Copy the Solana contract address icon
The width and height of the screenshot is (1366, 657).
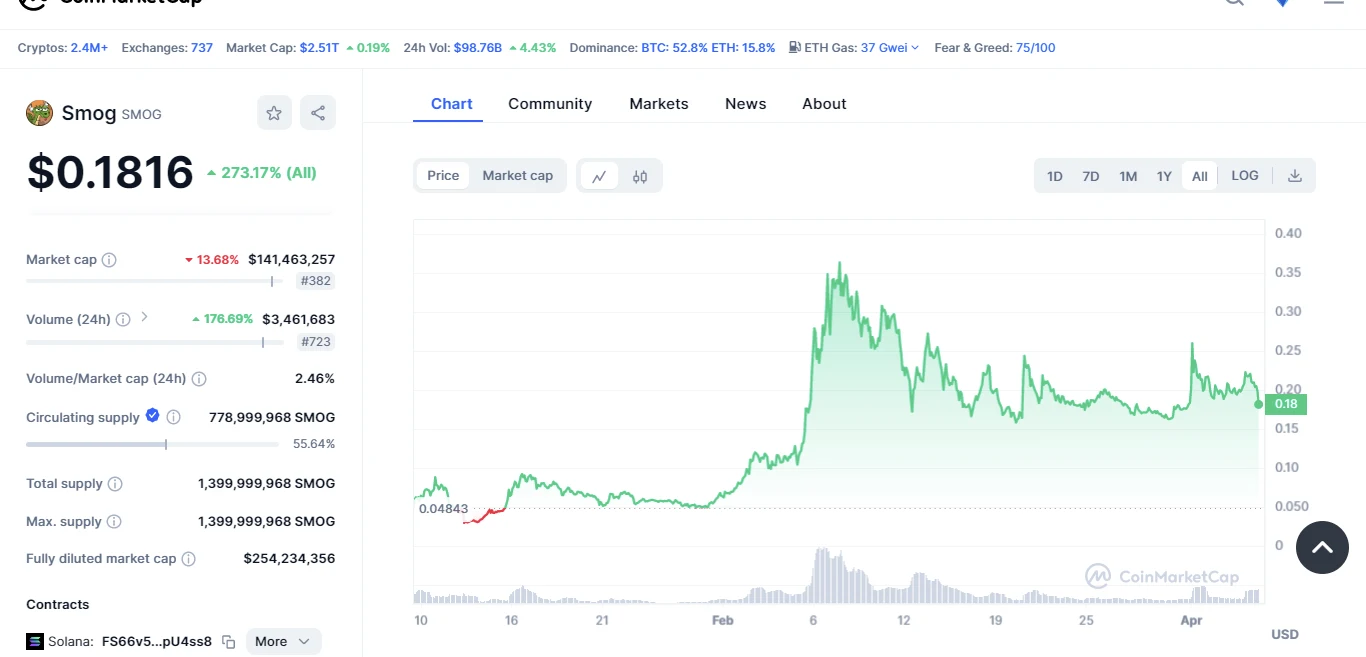tap(228, 642)
